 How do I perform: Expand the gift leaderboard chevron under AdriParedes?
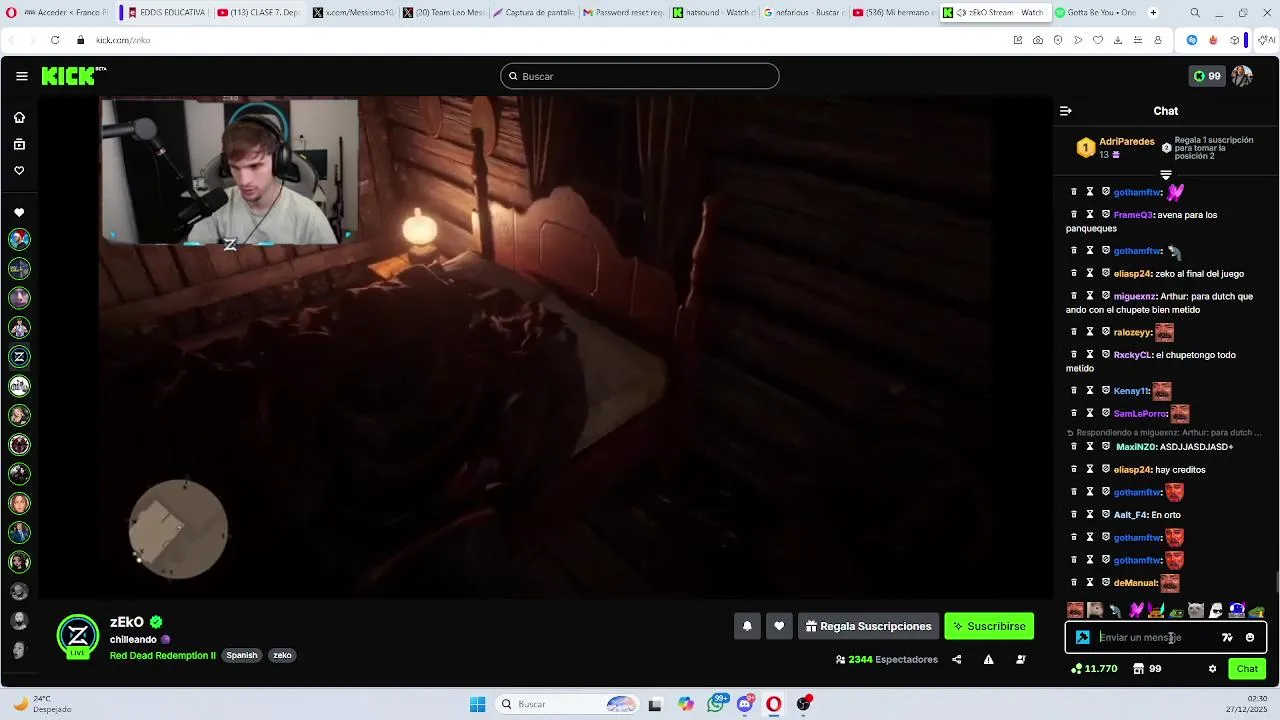tap(1166, 175)
